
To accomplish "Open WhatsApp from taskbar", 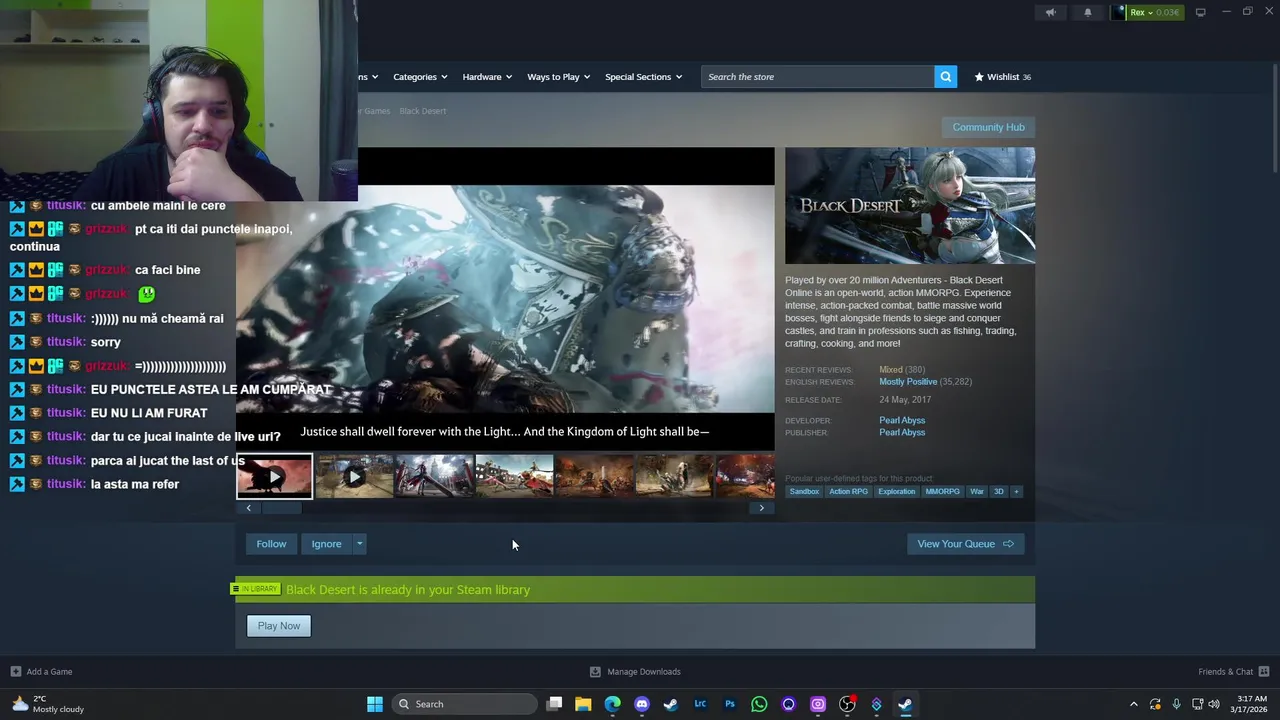I will pyautogui.click(x=759, y=704).
